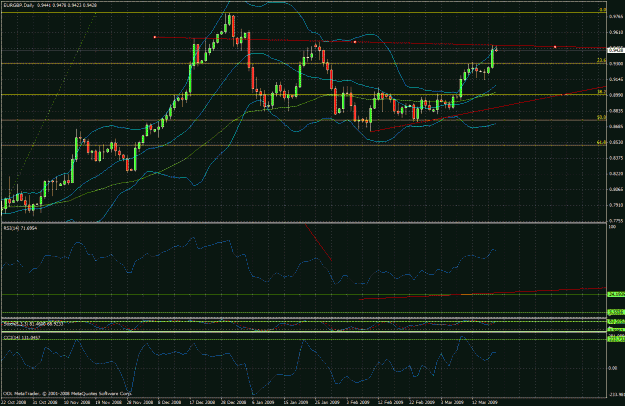Click the 0.8530 price axis label
This screenshot has height=406, width=625.
616,142
